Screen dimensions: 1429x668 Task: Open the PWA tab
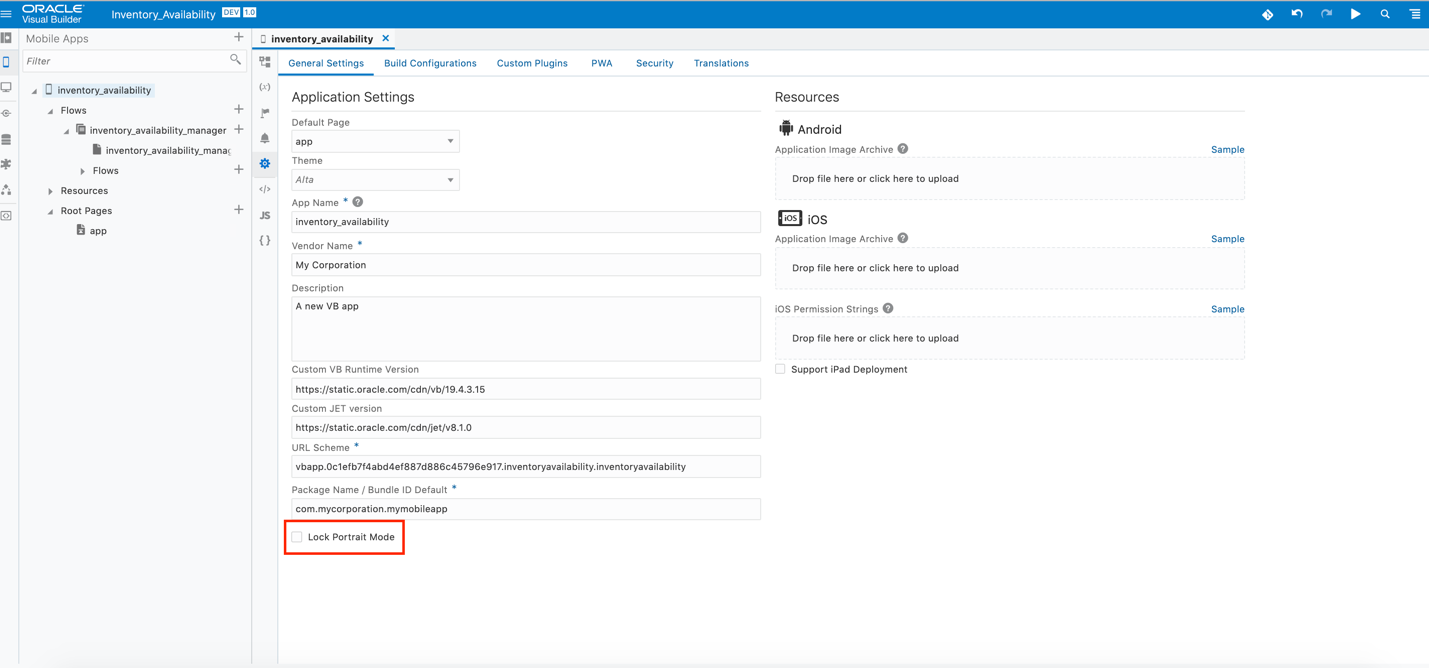pyautogui.click(x=602, y=63)
